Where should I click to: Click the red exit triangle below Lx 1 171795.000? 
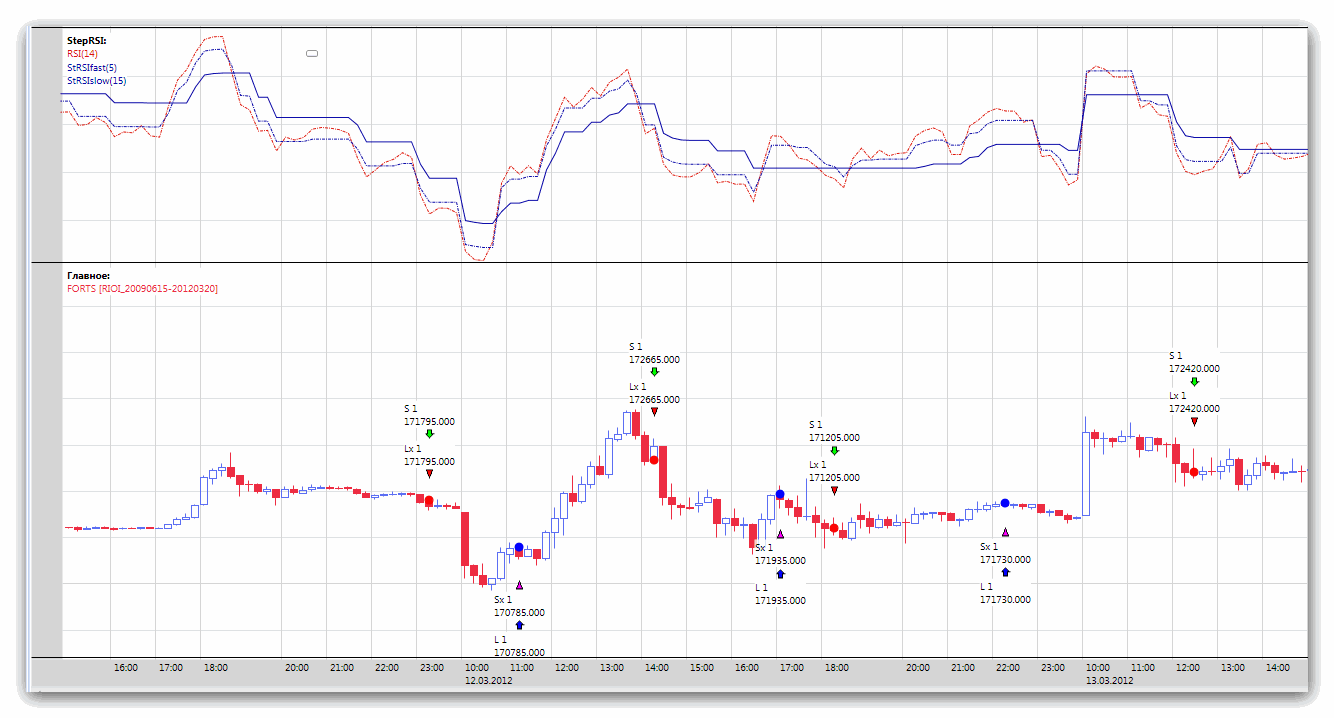pyautogui.click(x=429, y=474)
